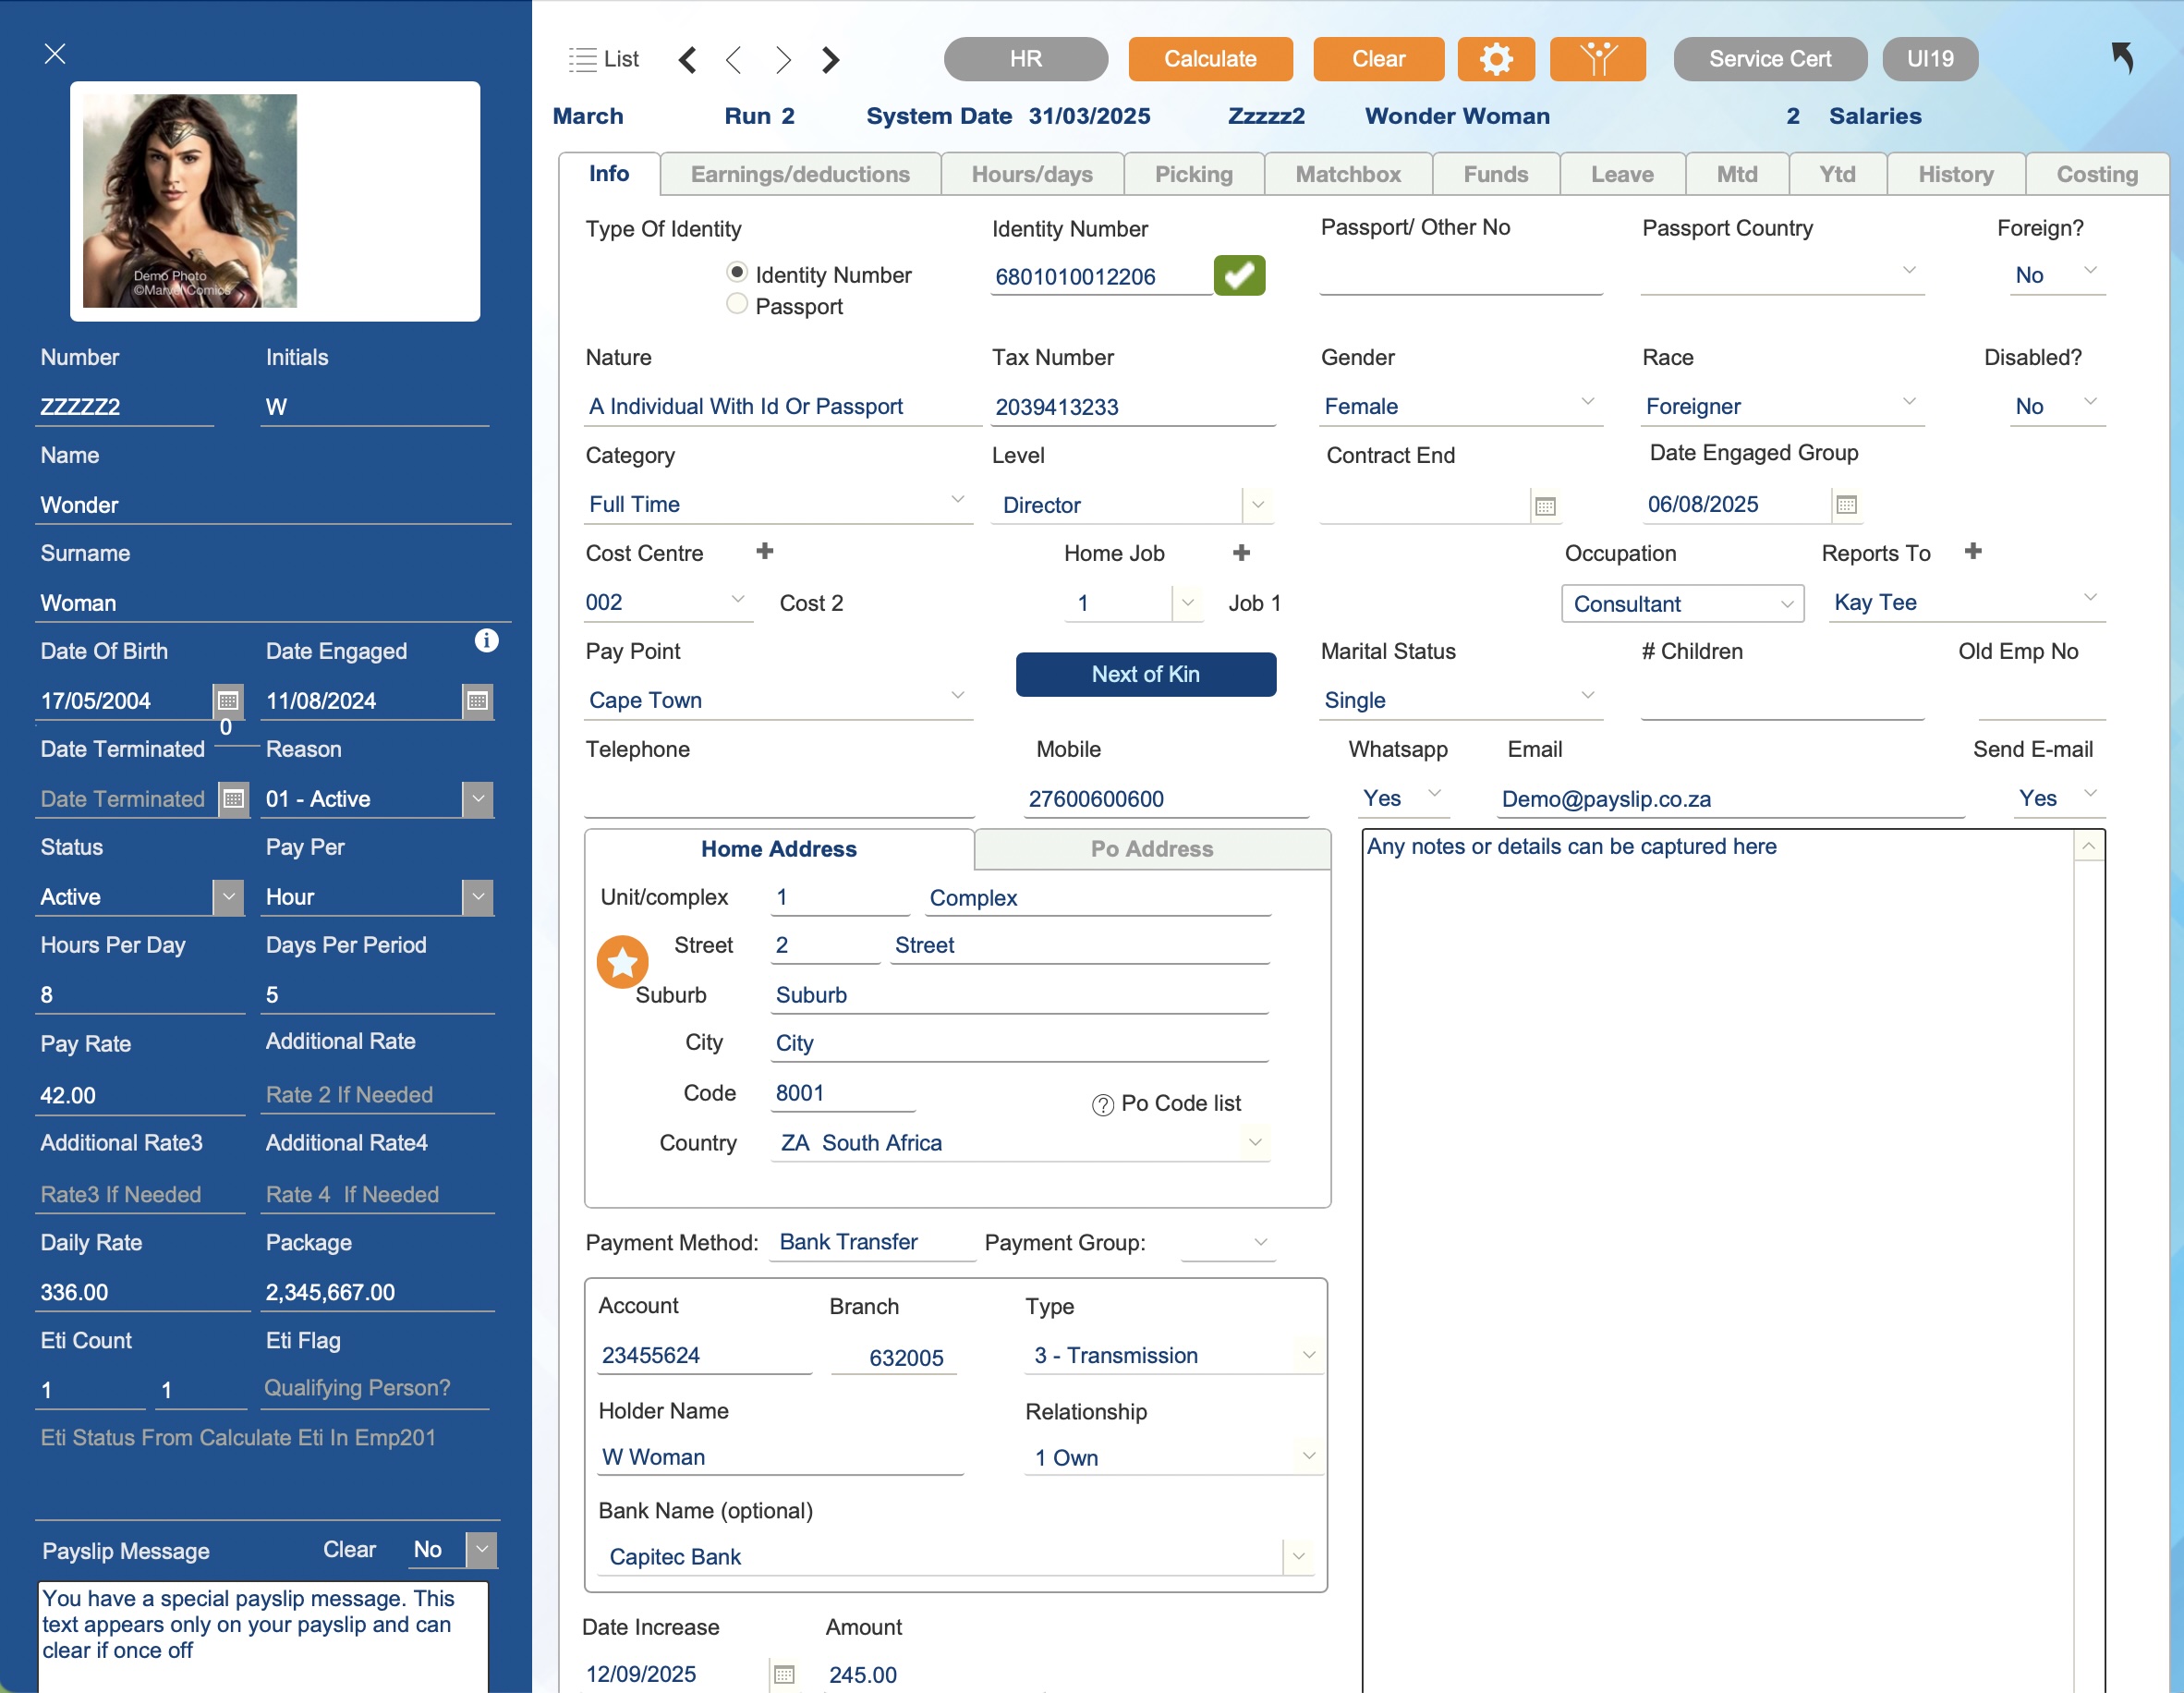
Task: Click the Wonder Woman employee photo
Action: coord(189,201)
